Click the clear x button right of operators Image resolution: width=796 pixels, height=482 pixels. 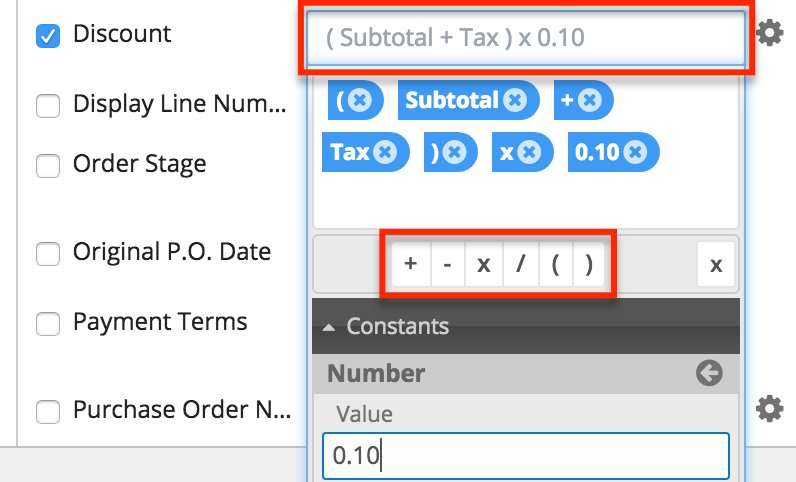(715, 265)
